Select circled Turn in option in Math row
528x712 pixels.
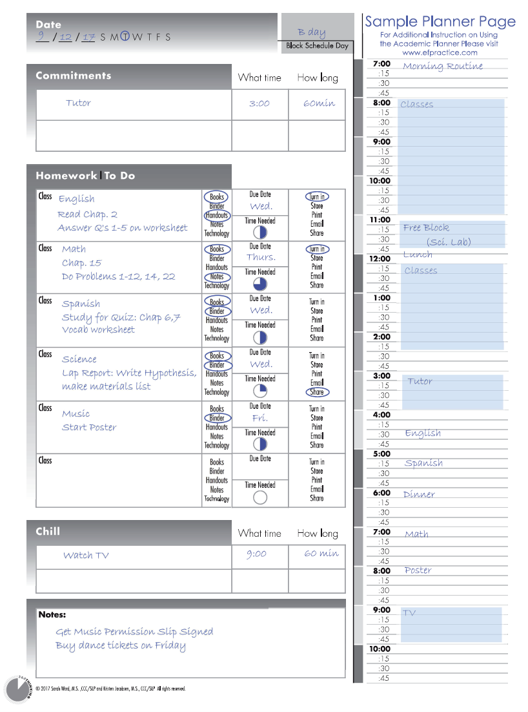(317, 249)
